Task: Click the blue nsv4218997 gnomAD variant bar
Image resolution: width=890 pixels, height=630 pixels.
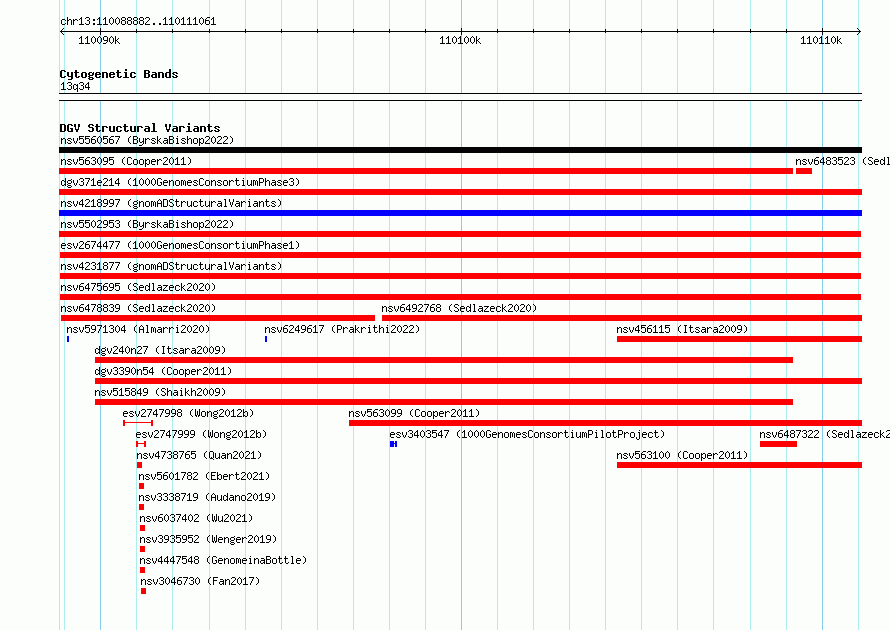Action: coord(460,213)
